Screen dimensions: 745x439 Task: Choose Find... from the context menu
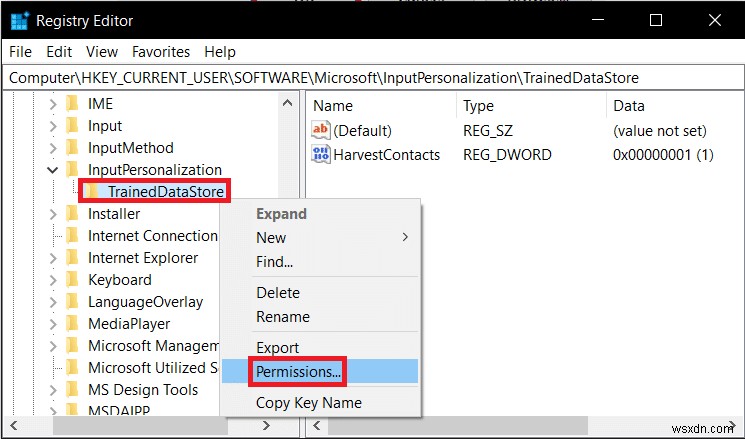(320, 261)
